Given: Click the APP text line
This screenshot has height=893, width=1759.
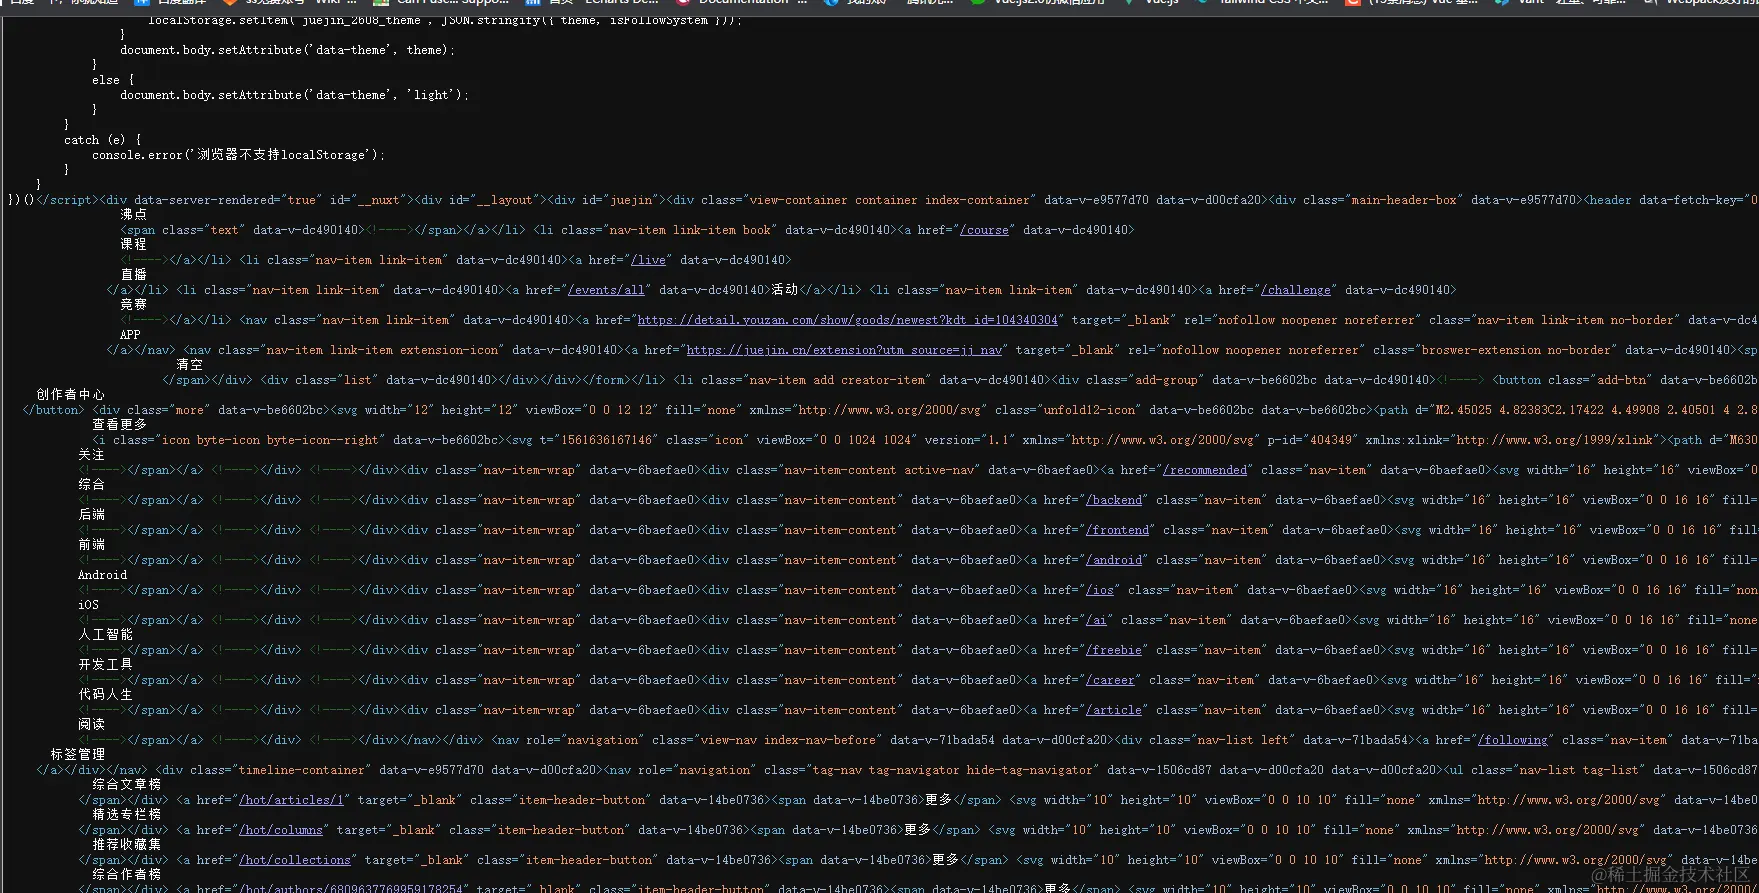Looking at the screenshot, I should (x=130, y=335).
